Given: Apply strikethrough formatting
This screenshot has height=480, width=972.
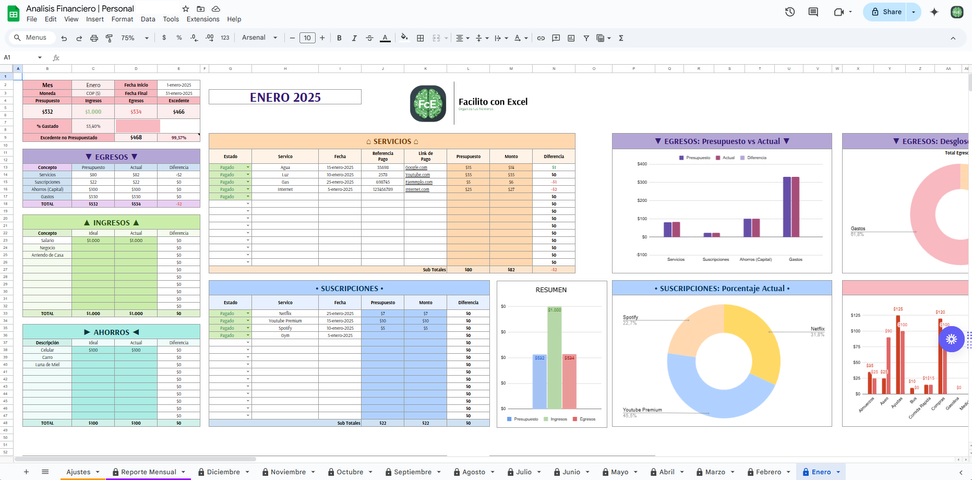Looking at the screenshot, I should [369, 38].
